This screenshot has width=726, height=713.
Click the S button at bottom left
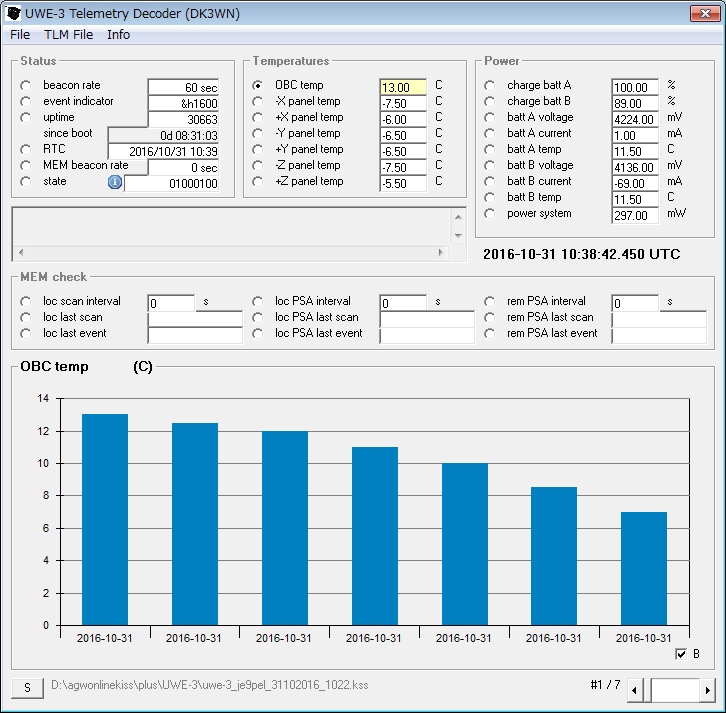click(x=27, y=688)
